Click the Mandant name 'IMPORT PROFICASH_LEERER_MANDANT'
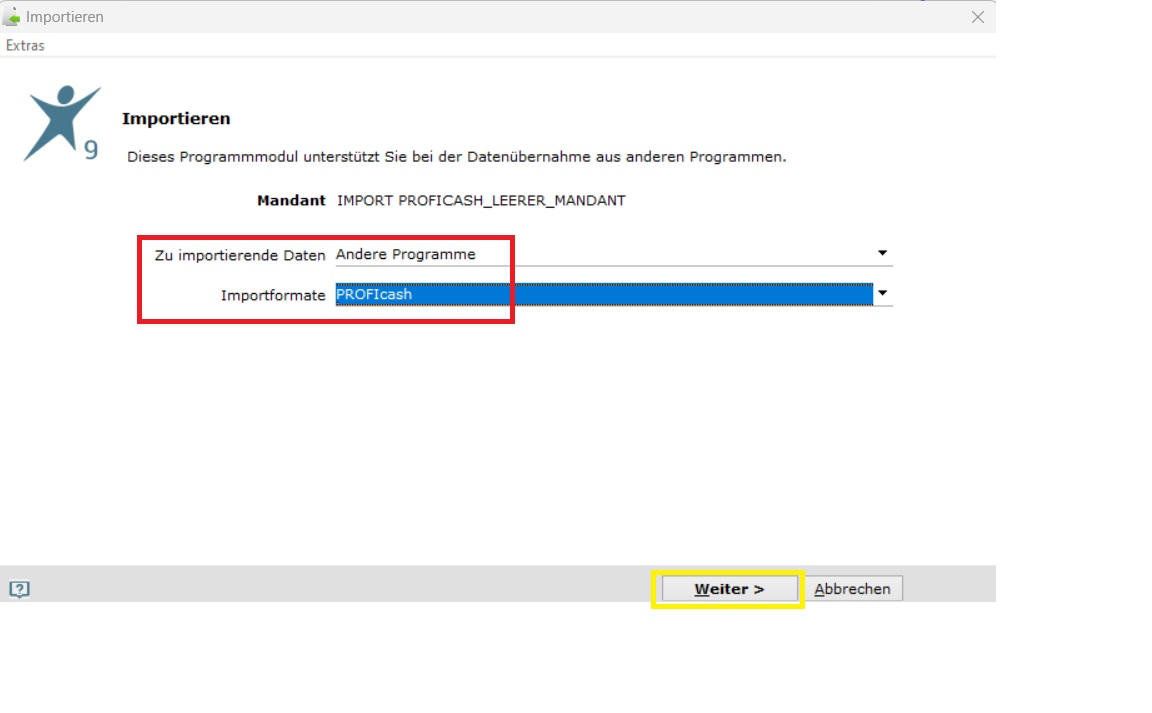Viewport: 1152px width, 713px height. pyautogui.click(x=481, y=201)
